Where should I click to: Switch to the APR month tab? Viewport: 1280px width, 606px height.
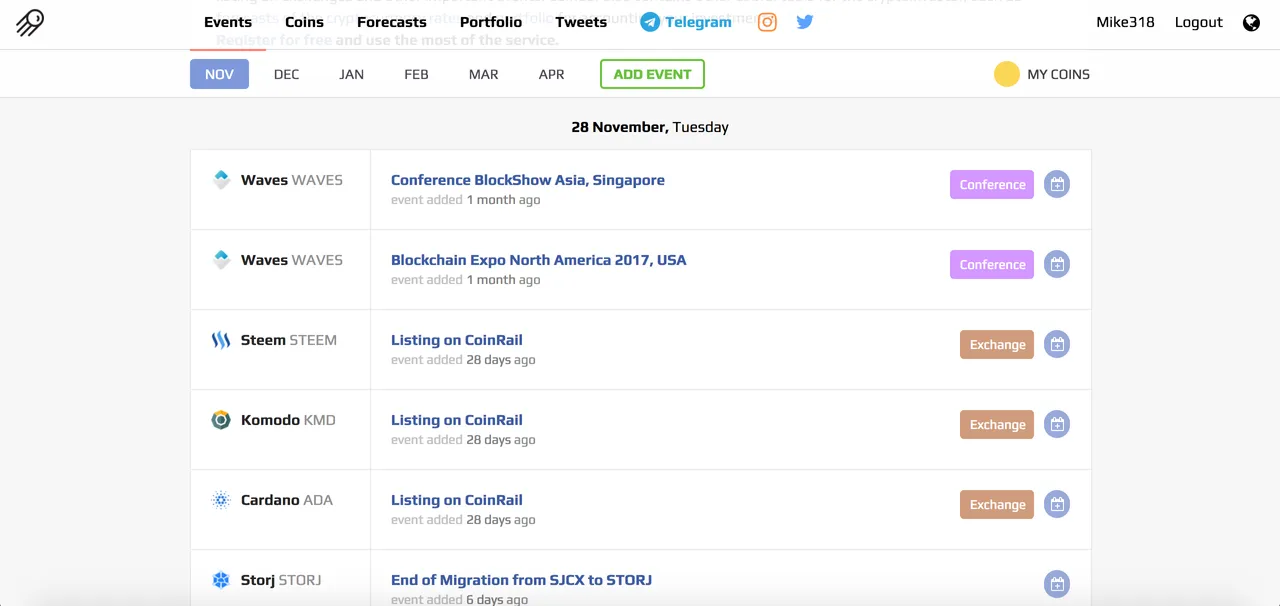[551, 74]
